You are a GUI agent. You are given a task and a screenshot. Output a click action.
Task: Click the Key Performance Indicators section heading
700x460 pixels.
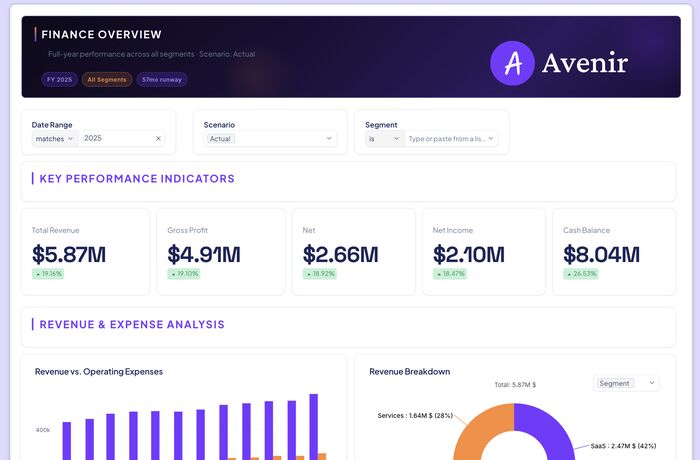click(x=137, y=179)
